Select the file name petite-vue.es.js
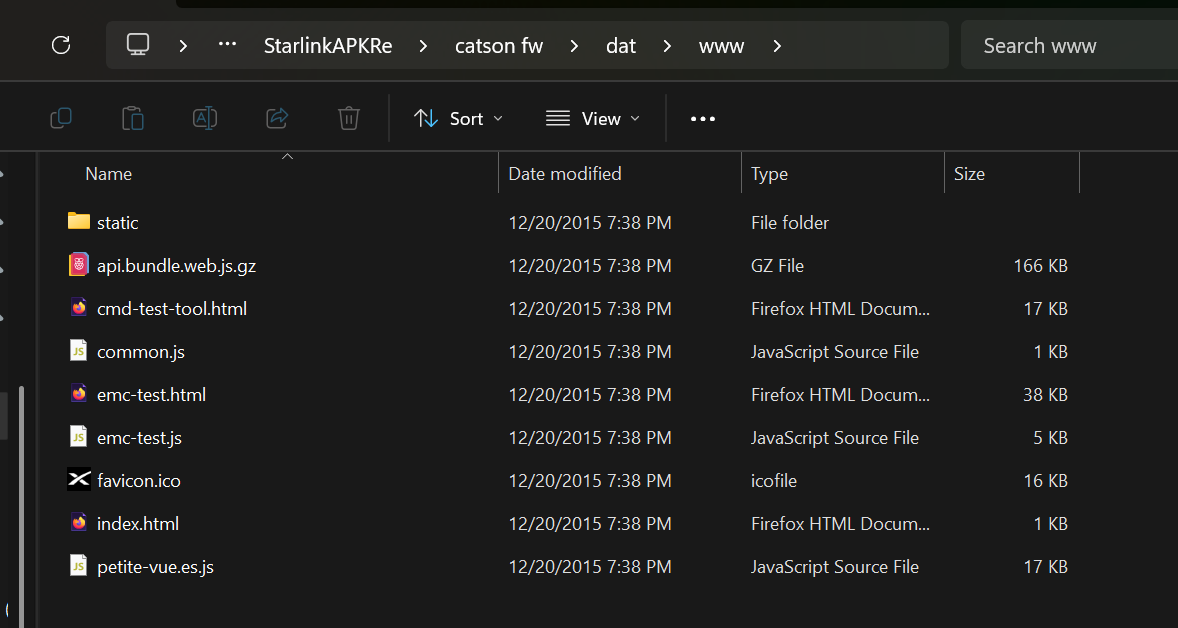Viewport: 1178px width, 628px height. [x=156, y=566]
